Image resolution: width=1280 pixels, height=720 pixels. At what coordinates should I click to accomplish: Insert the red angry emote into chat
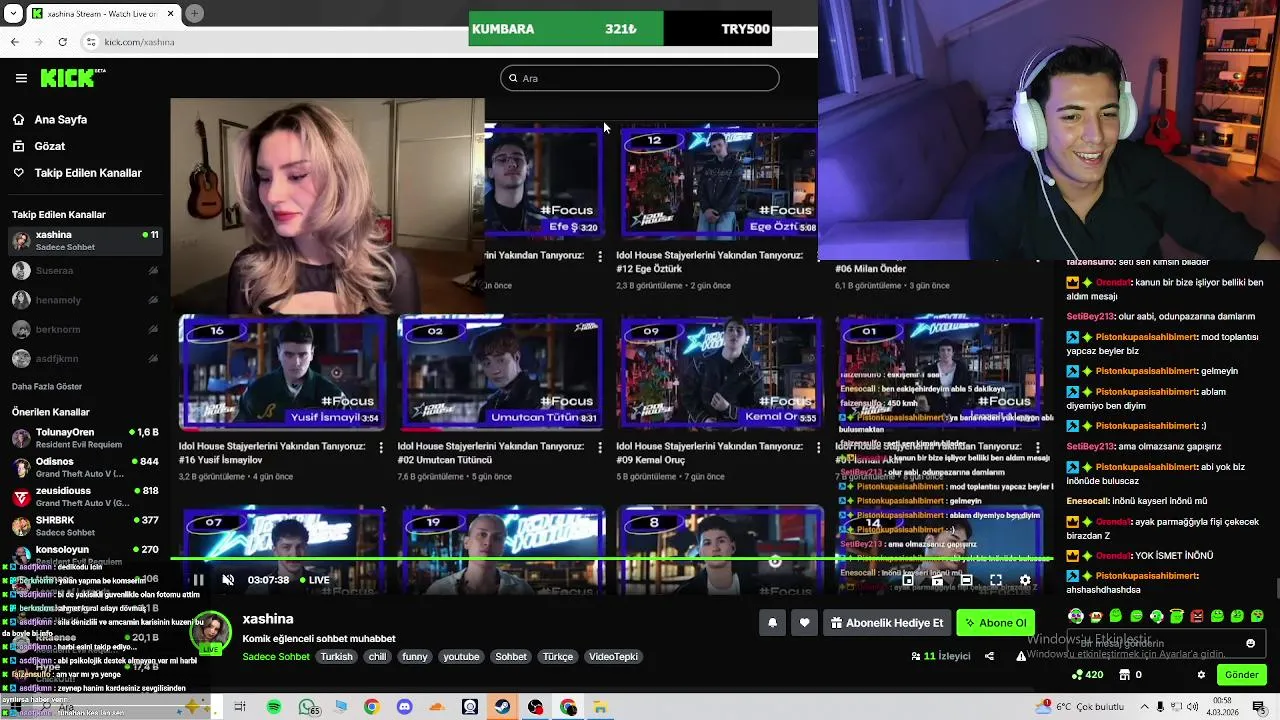pyautogui.click(x=1197, y=616)
